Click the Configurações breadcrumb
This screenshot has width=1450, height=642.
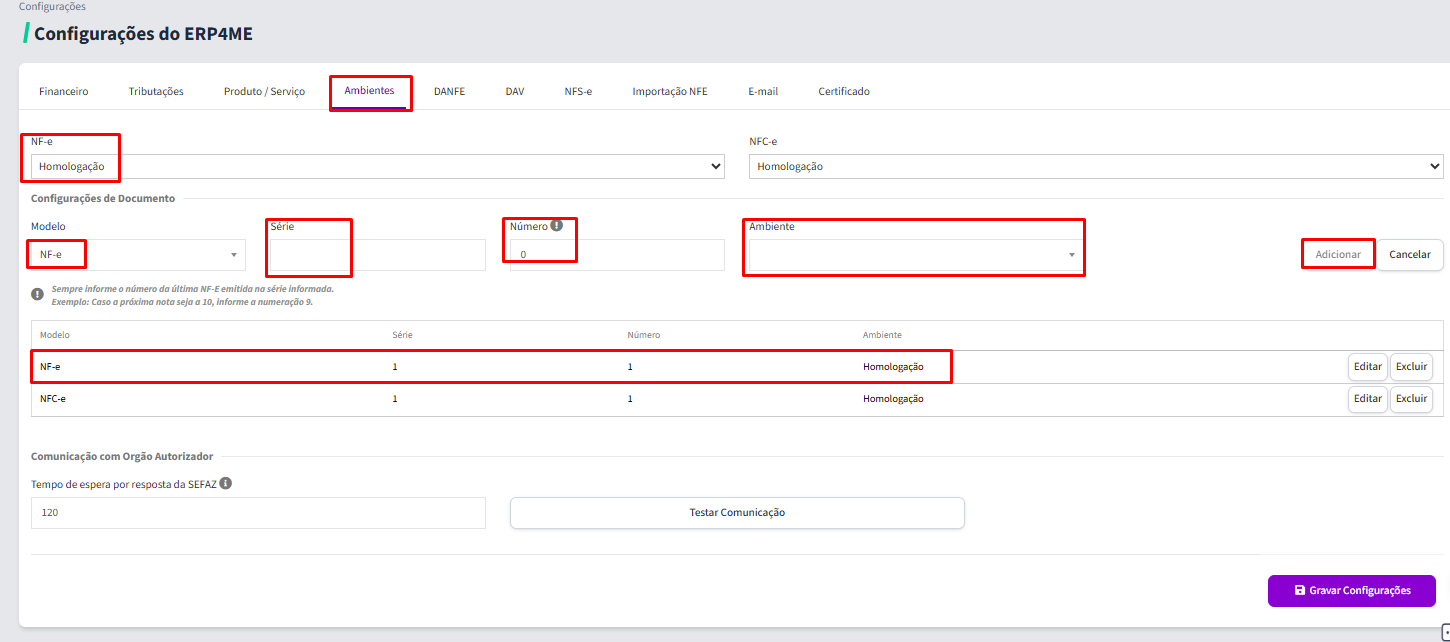click(52, 6)
